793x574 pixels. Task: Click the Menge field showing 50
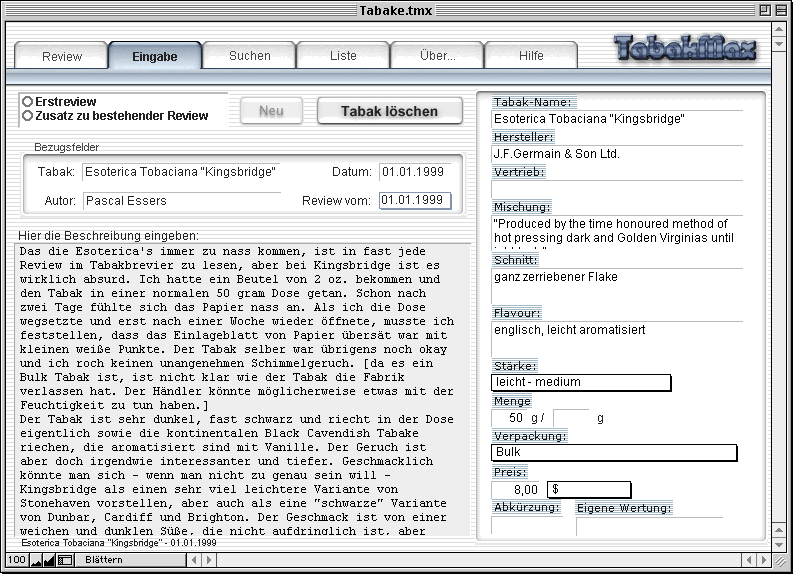(510, 418)
